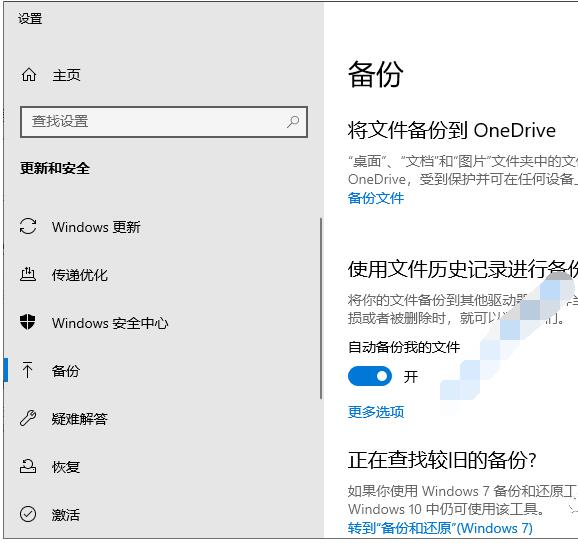Screen dimensions: 578x543
Task: Follow the 转到"备份和还原"(Windows 7) link
Action: (x=440, y=528)
